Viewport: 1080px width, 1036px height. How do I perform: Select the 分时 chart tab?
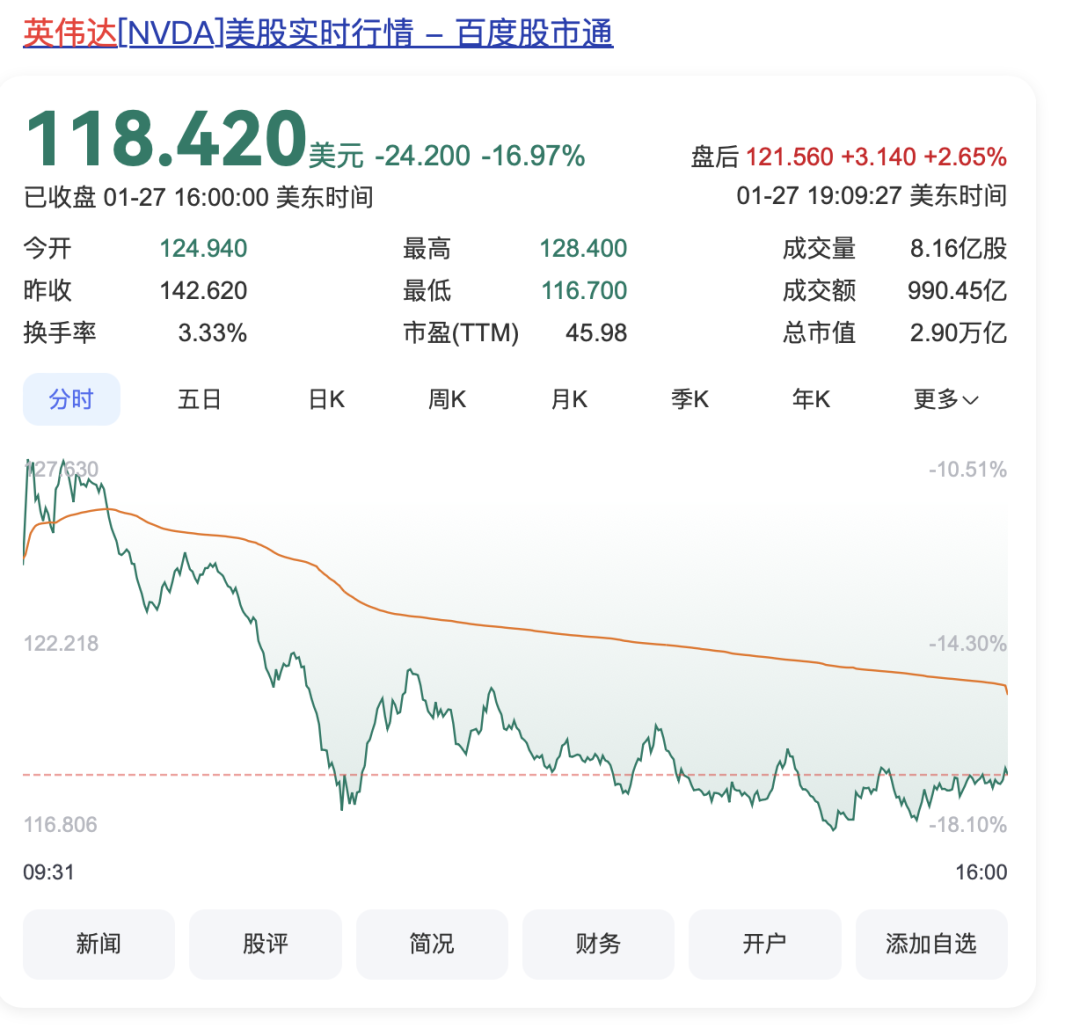point(72,400)
